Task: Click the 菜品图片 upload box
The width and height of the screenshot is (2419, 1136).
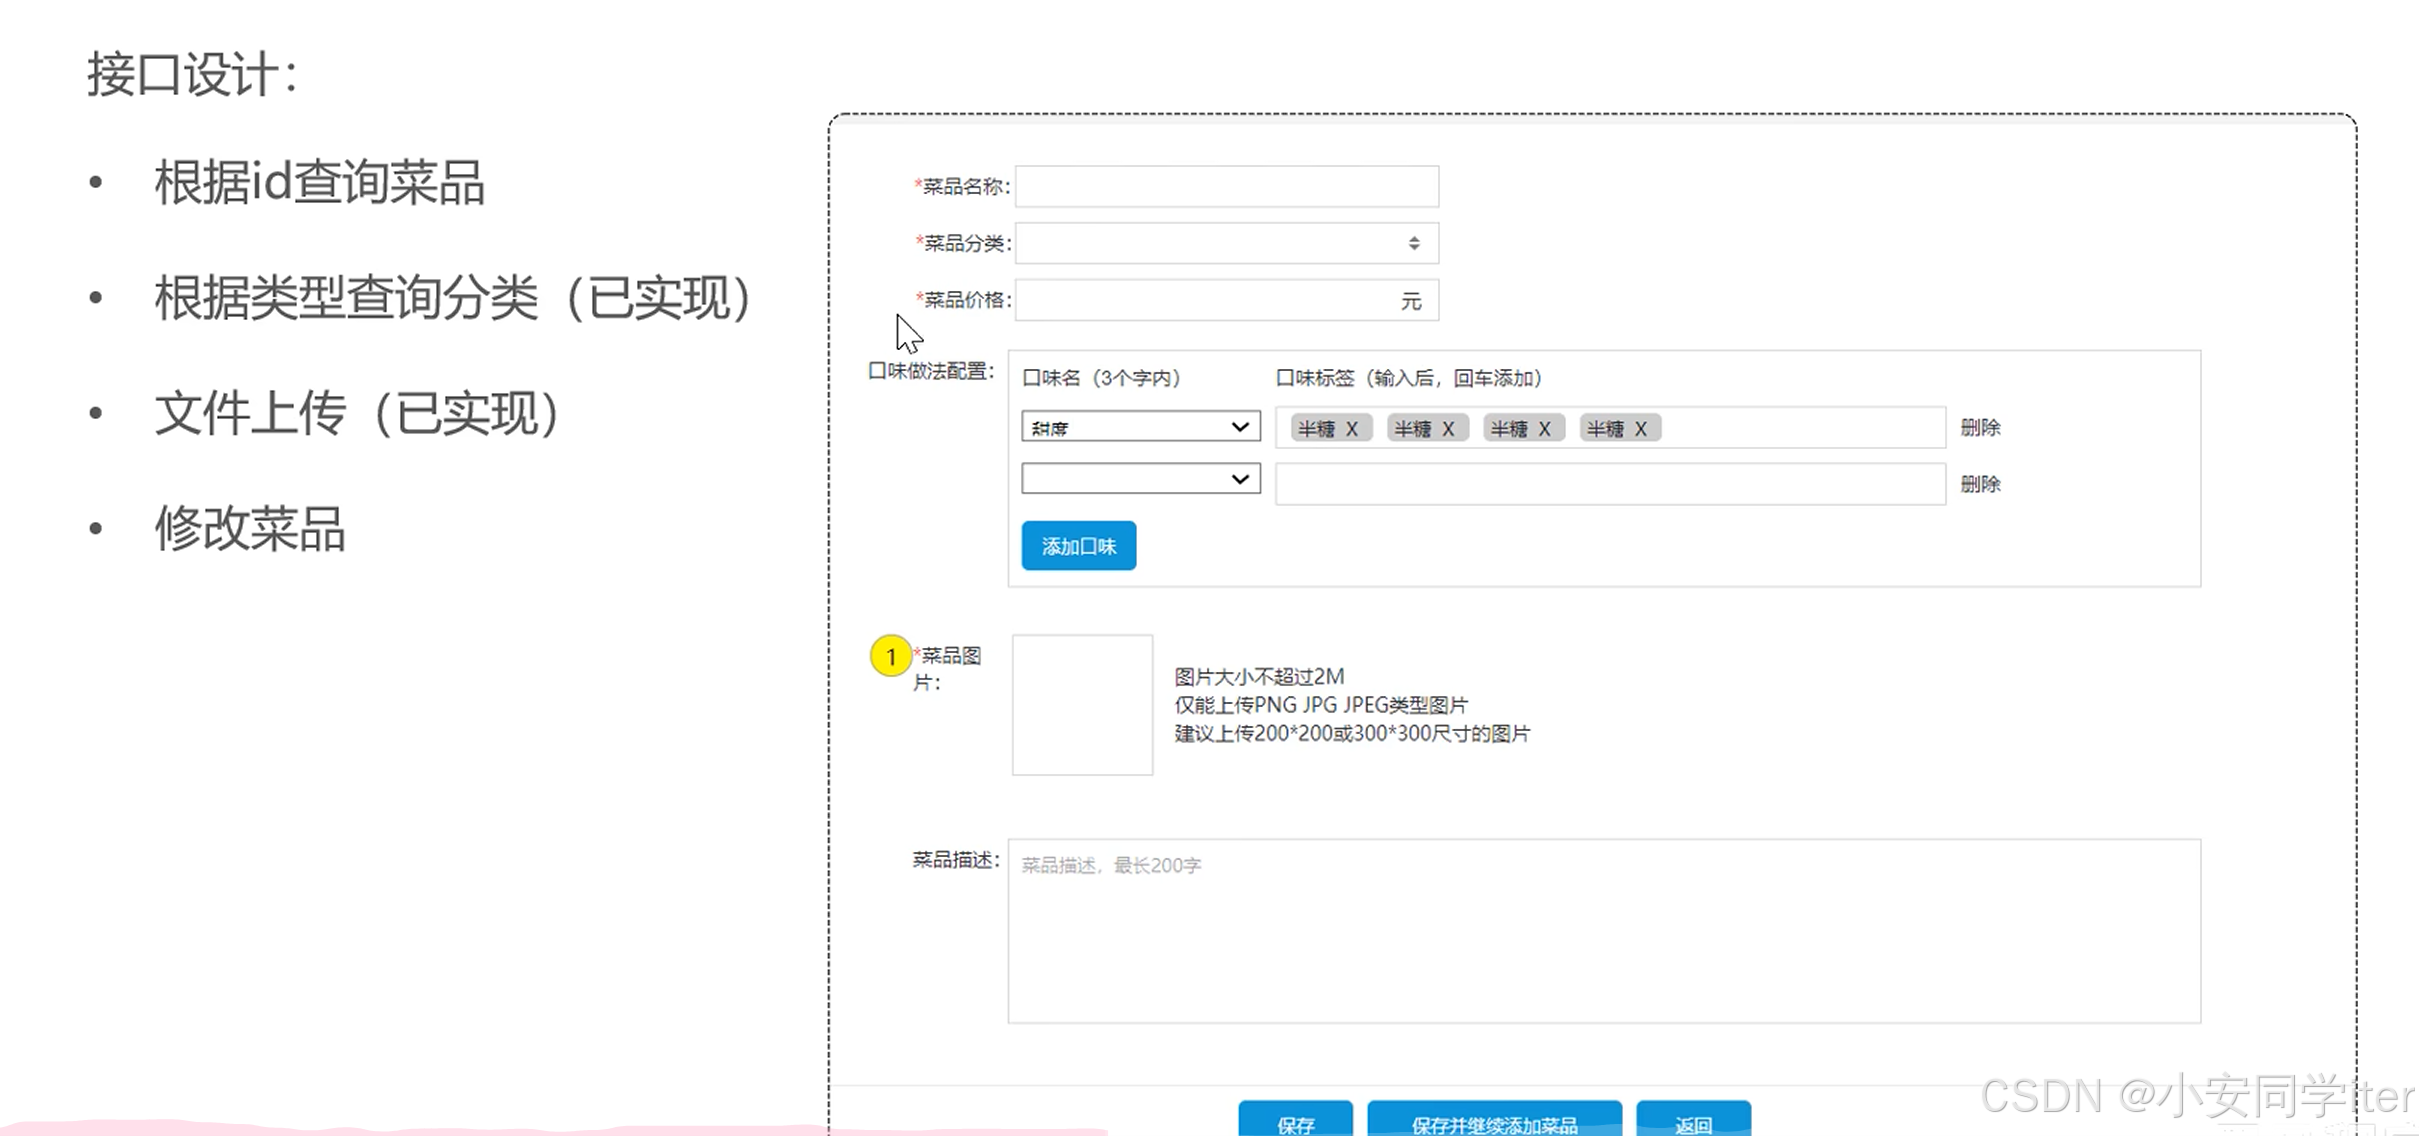Action: click(1082, 705)
